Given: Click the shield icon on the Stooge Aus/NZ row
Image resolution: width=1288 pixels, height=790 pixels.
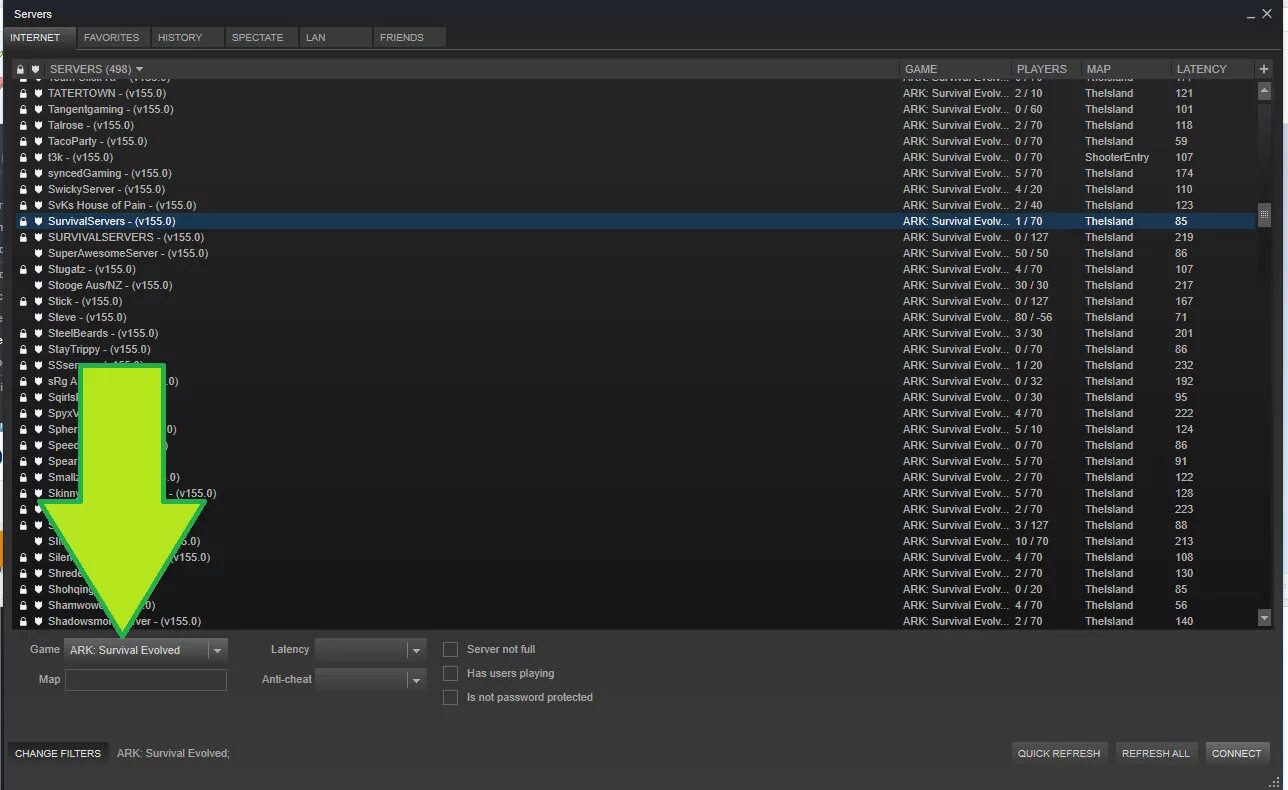Looking at the screenshot, I should click(x=37, y=285).
